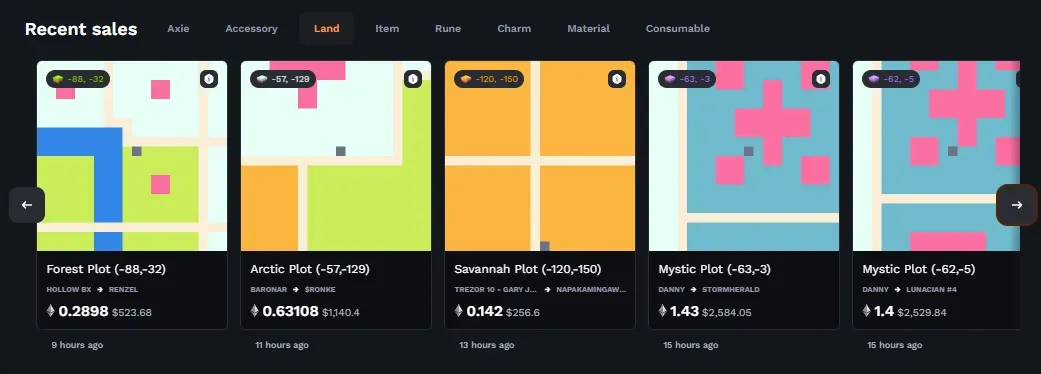
Task: Click seller name HOLLOW BX
Action: [69, 290]
